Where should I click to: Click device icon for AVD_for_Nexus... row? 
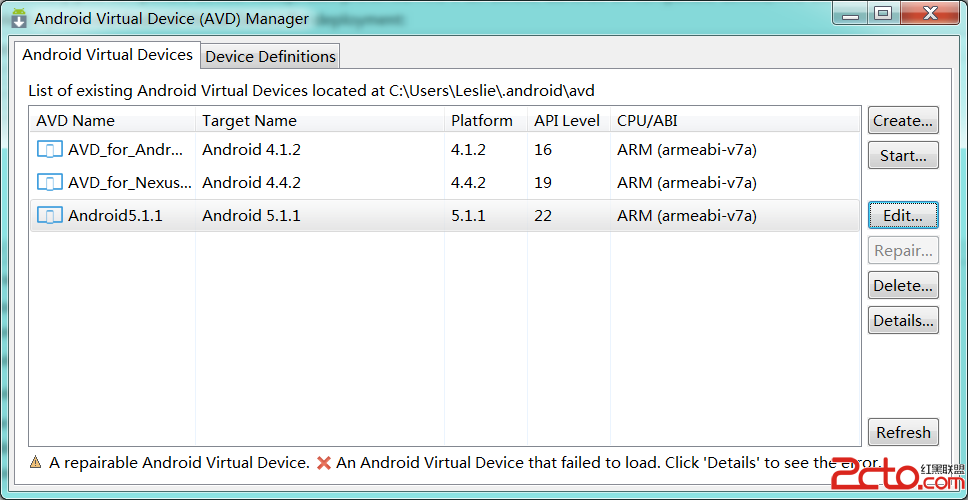pos(50,182)
